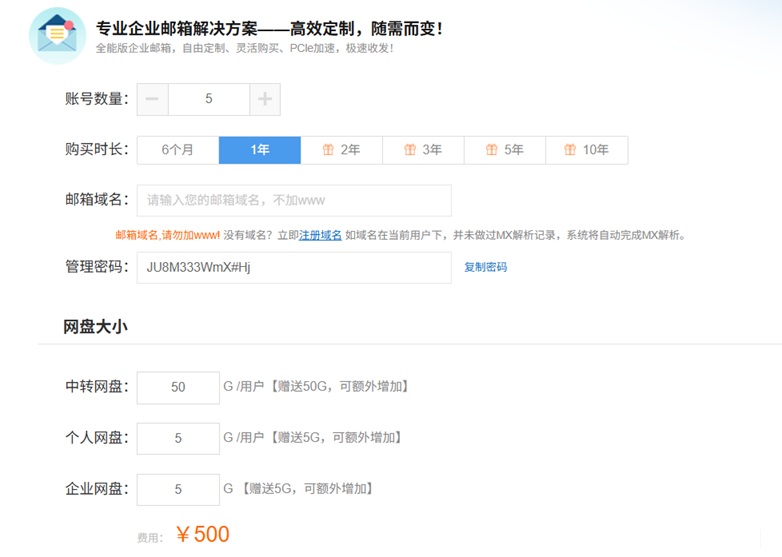Select 10年 purchase duration
Screen dimensions: 782x557
click(587, 150)
